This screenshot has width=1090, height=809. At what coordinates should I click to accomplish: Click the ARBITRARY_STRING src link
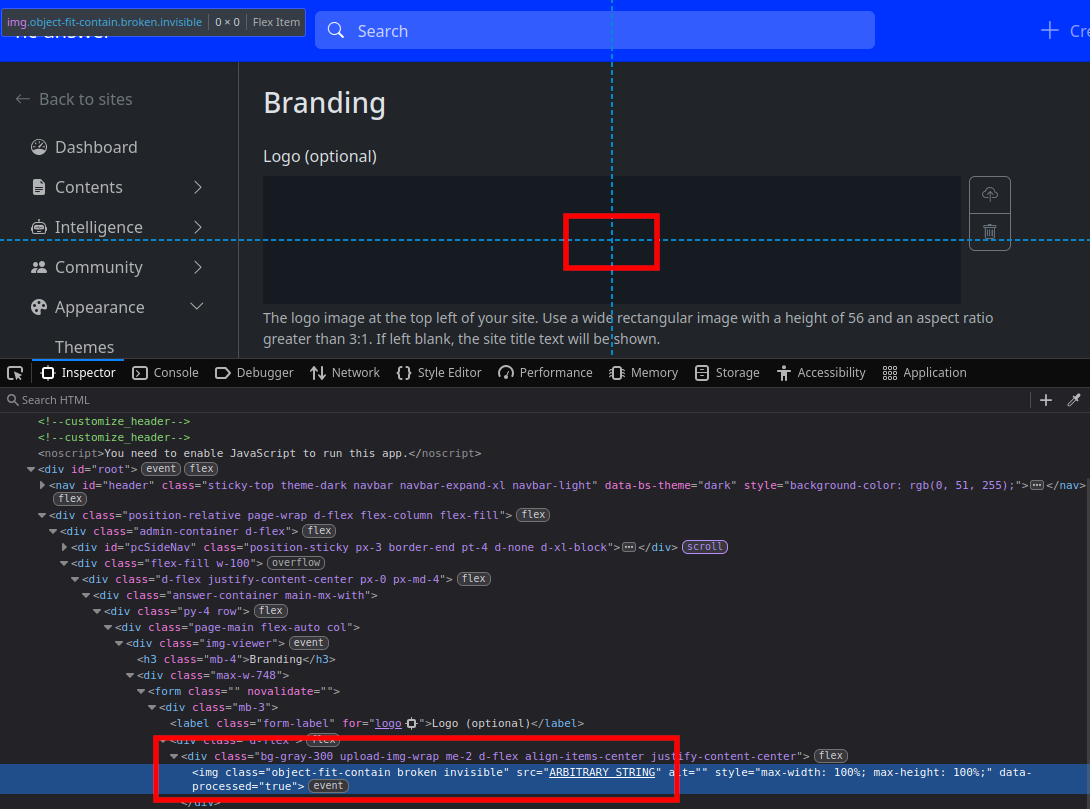(x=602, y=772)
